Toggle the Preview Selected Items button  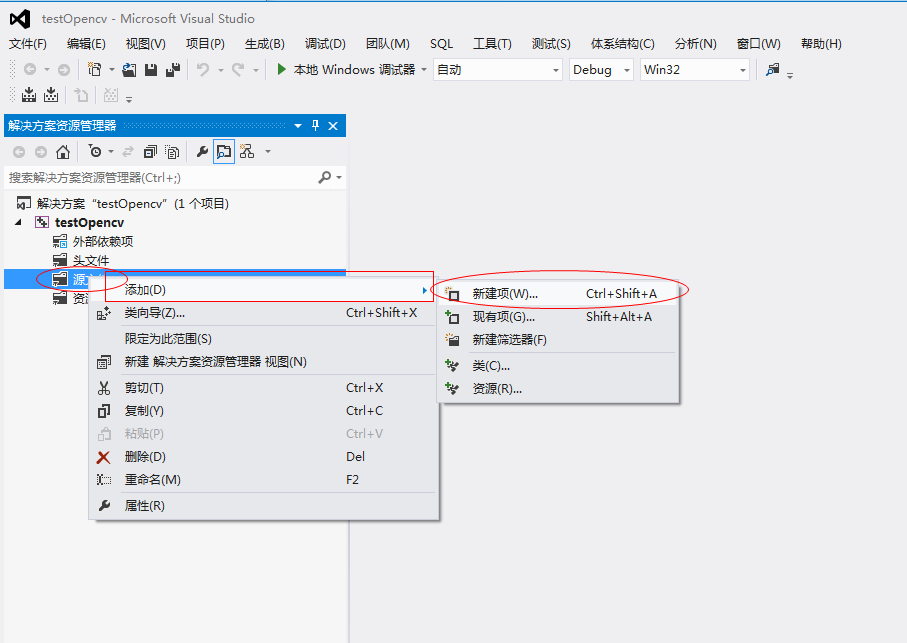click(x=224, y=152)
